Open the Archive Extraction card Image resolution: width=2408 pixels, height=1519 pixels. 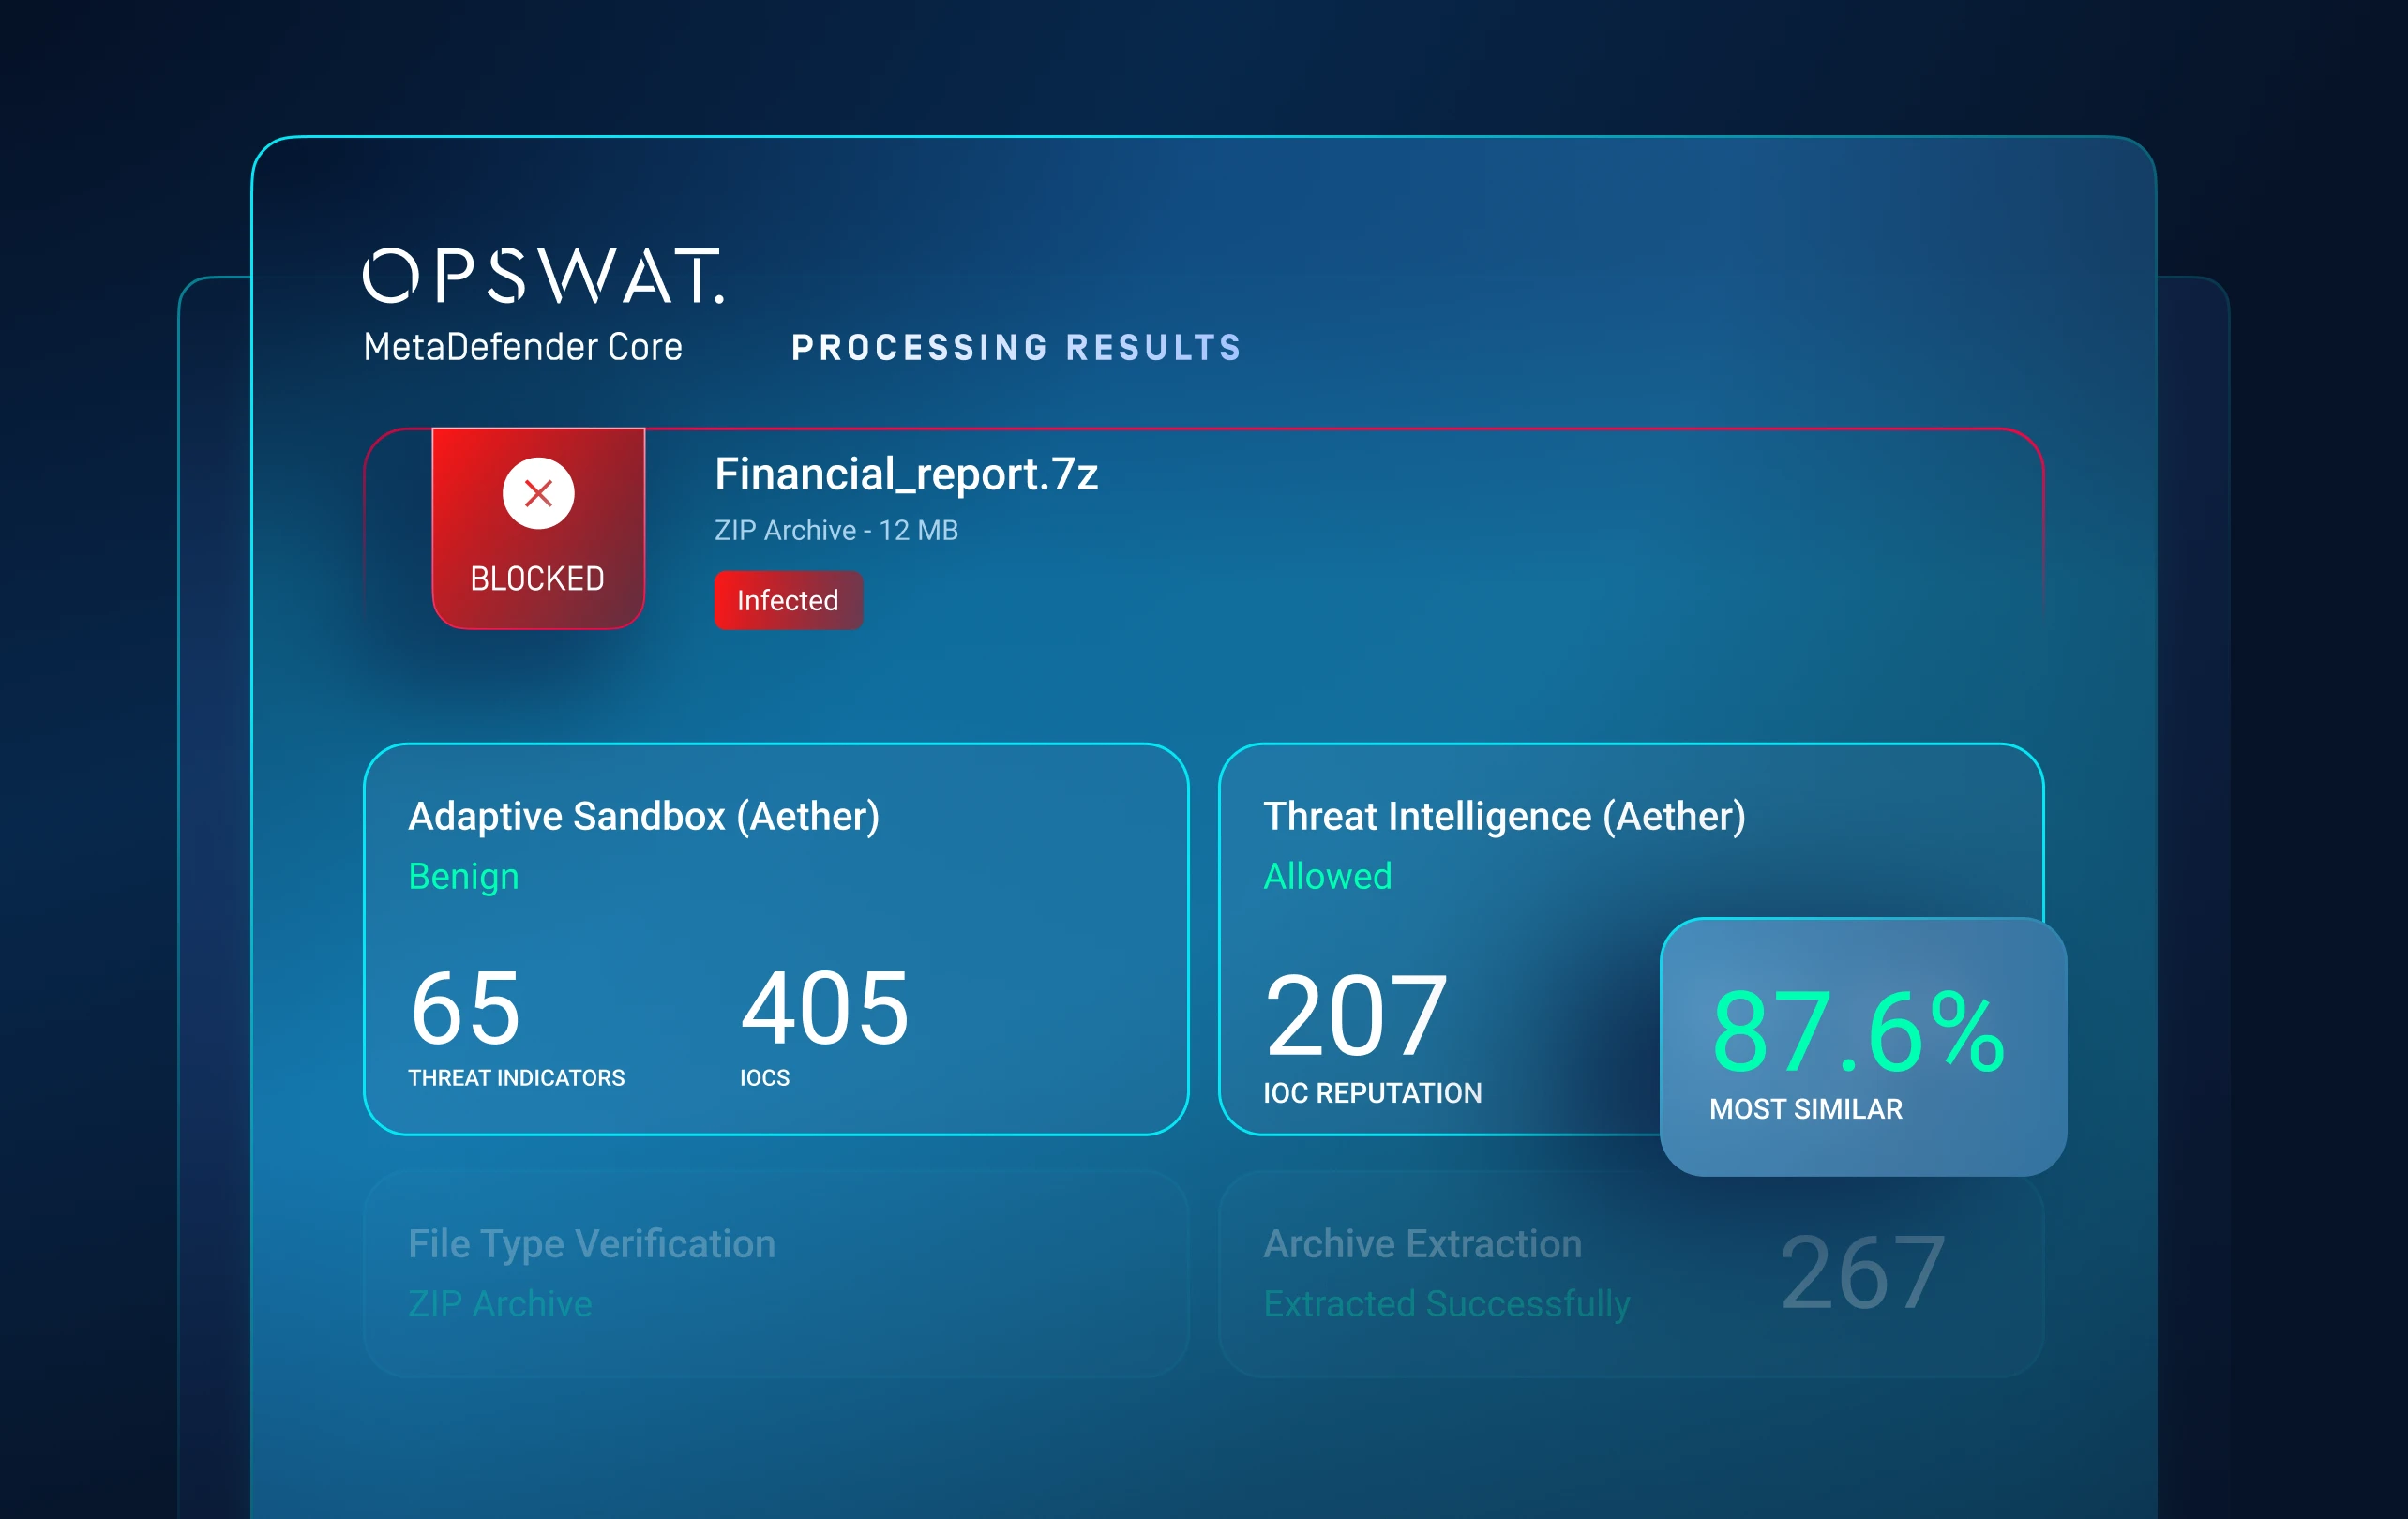coord(1422,1244)
